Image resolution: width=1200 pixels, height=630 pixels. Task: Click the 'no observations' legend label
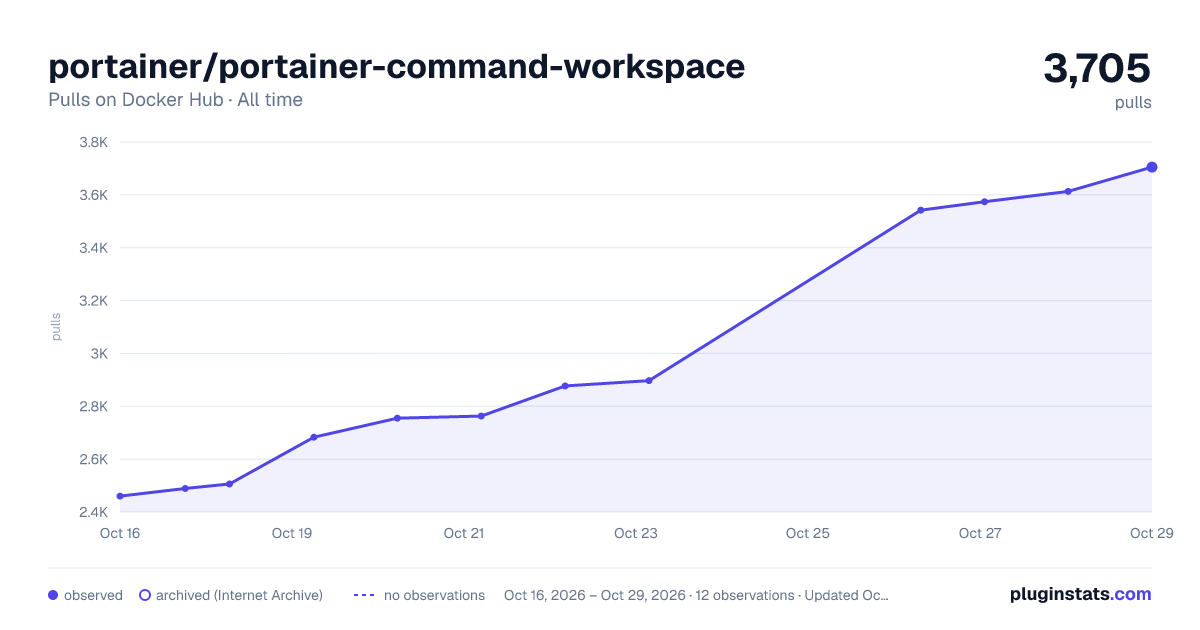point(434,595)
